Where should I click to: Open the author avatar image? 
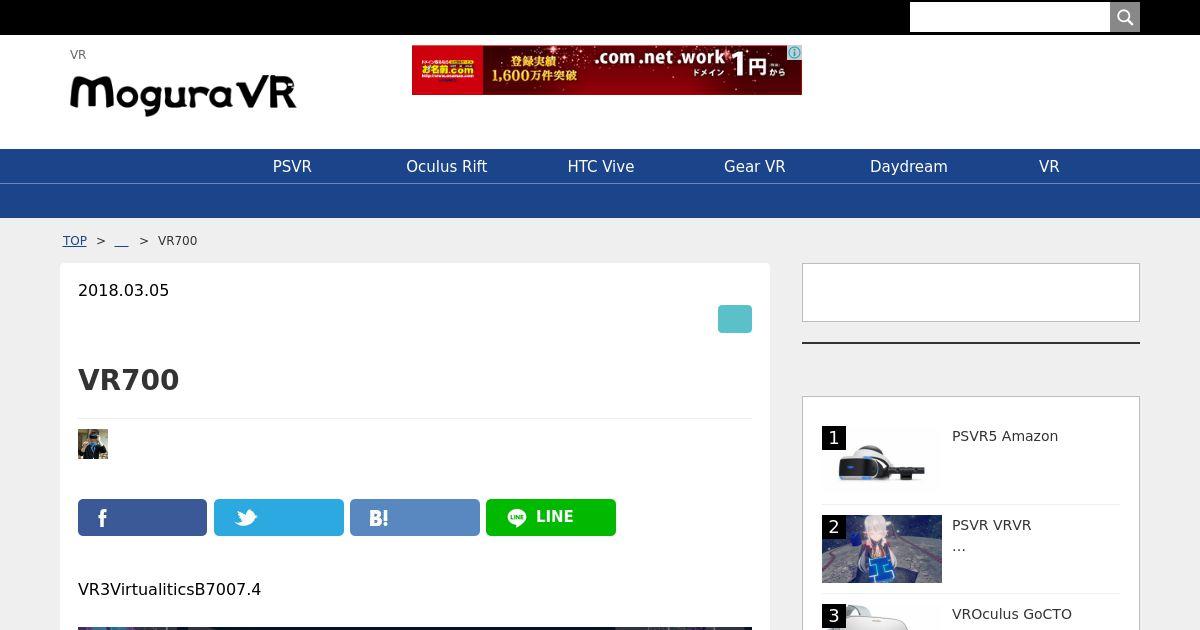pyautogui.click(x=93, y=444)
